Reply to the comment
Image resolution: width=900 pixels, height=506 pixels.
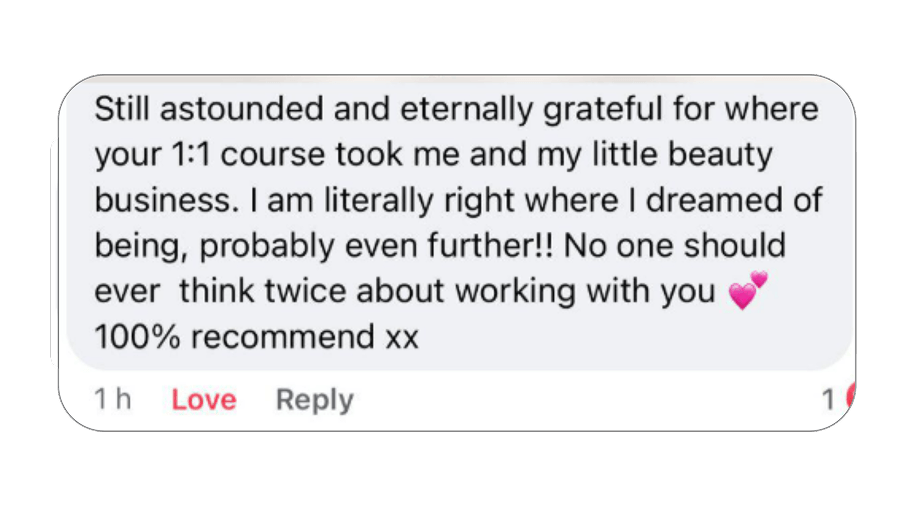(314, 400)
